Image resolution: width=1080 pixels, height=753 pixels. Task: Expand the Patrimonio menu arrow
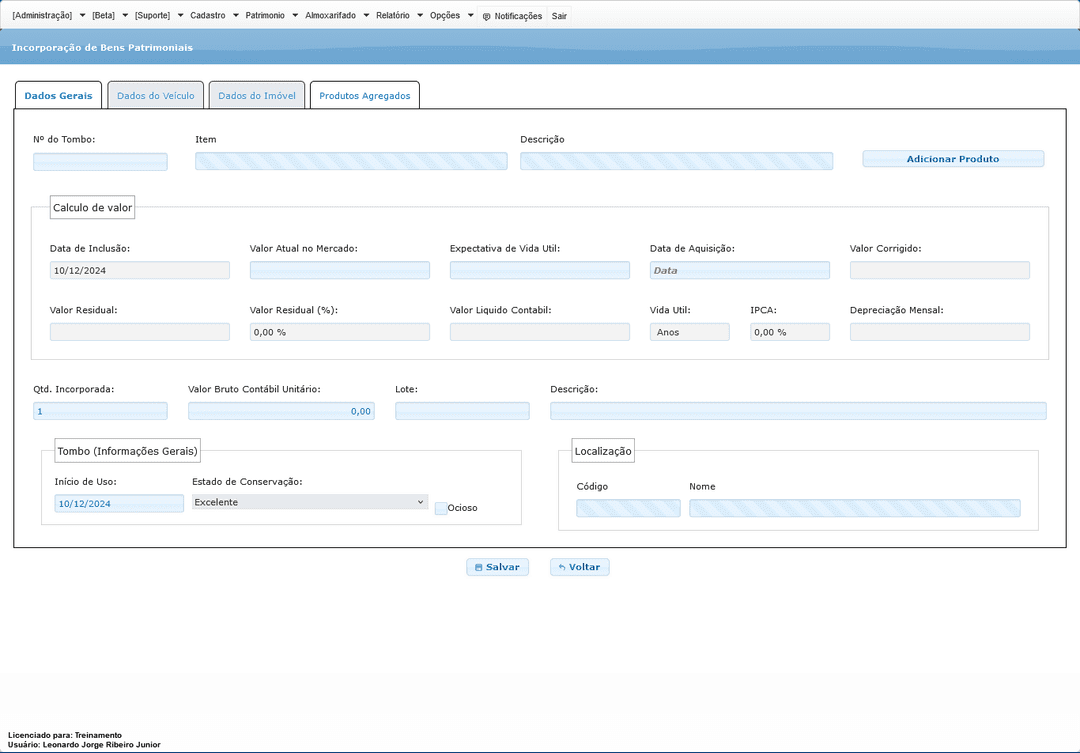[295, 15]
